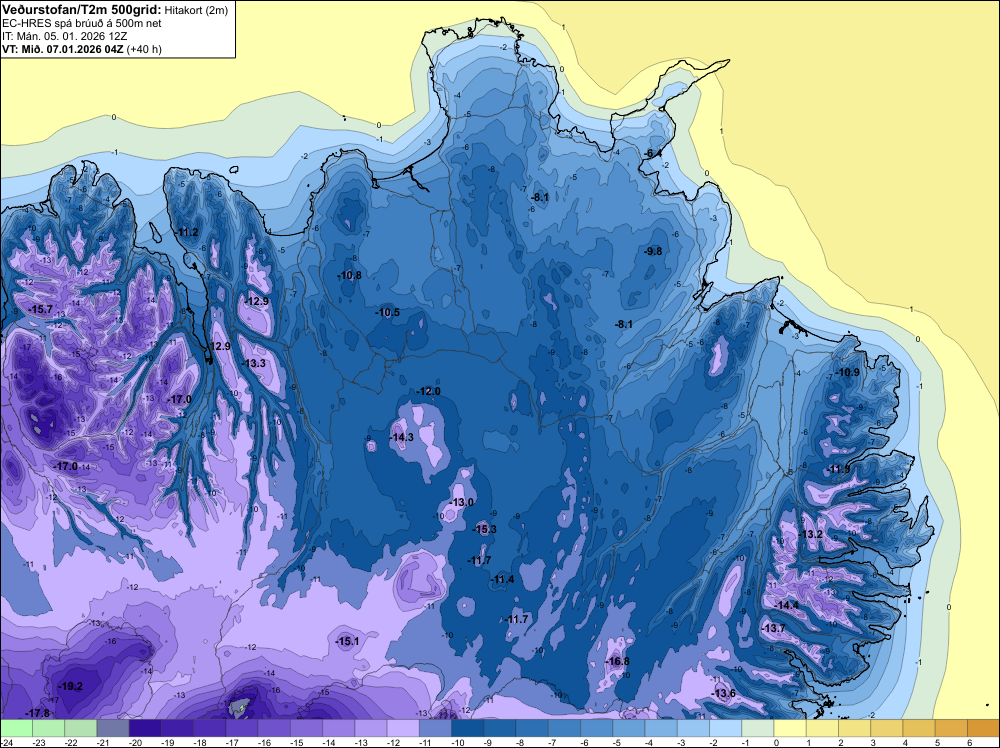This screenshot has height=748, width=1000.
Task: Select the -15.3 temperature value
Action: coord(484,529)
